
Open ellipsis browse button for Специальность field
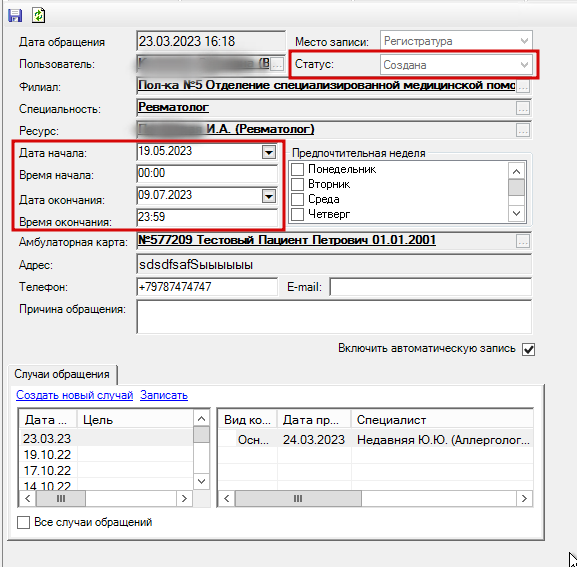[x=523, y=108]
